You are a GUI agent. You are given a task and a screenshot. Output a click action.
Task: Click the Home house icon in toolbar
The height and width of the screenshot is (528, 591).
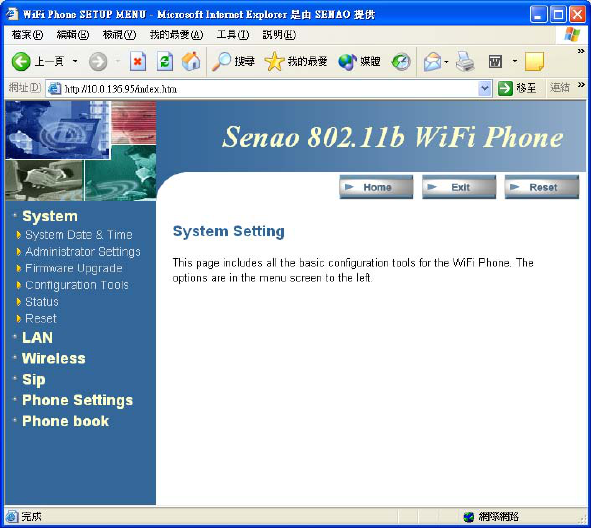point(191,61)
